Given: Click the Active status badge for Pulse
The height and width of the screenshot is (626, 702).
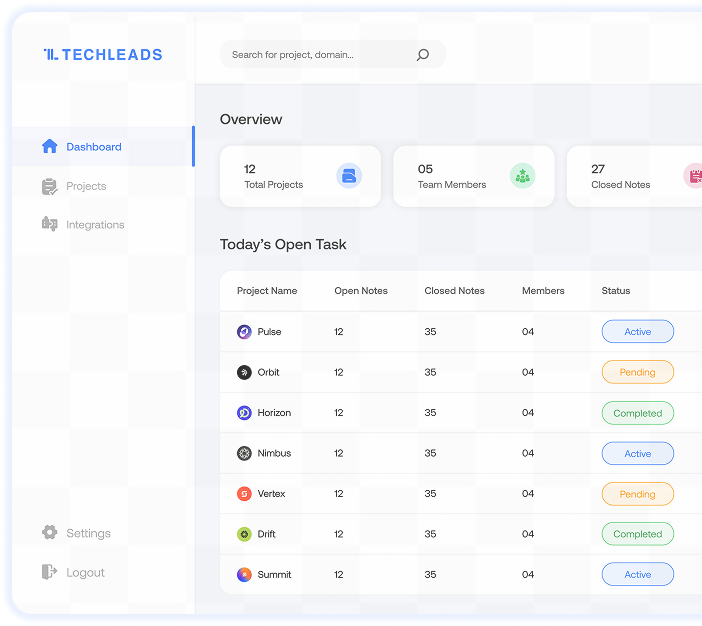Looking at the screenshot, I should coord(638,331).
